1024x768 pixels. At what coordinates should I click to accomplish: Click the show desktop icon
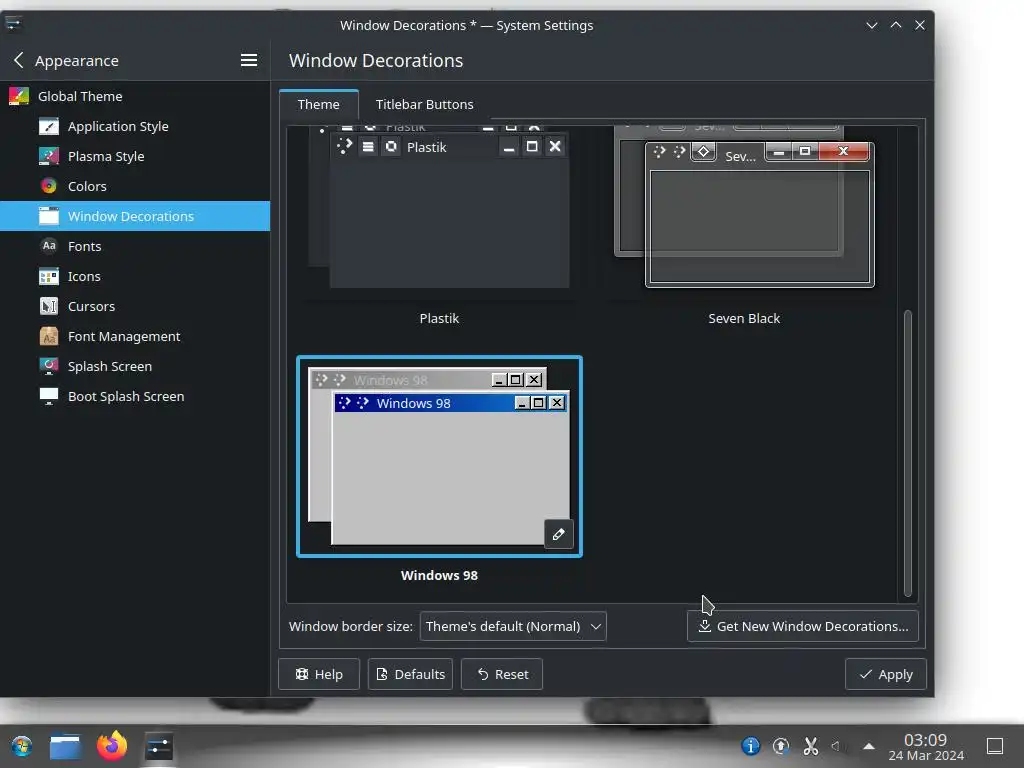[995, 746]
